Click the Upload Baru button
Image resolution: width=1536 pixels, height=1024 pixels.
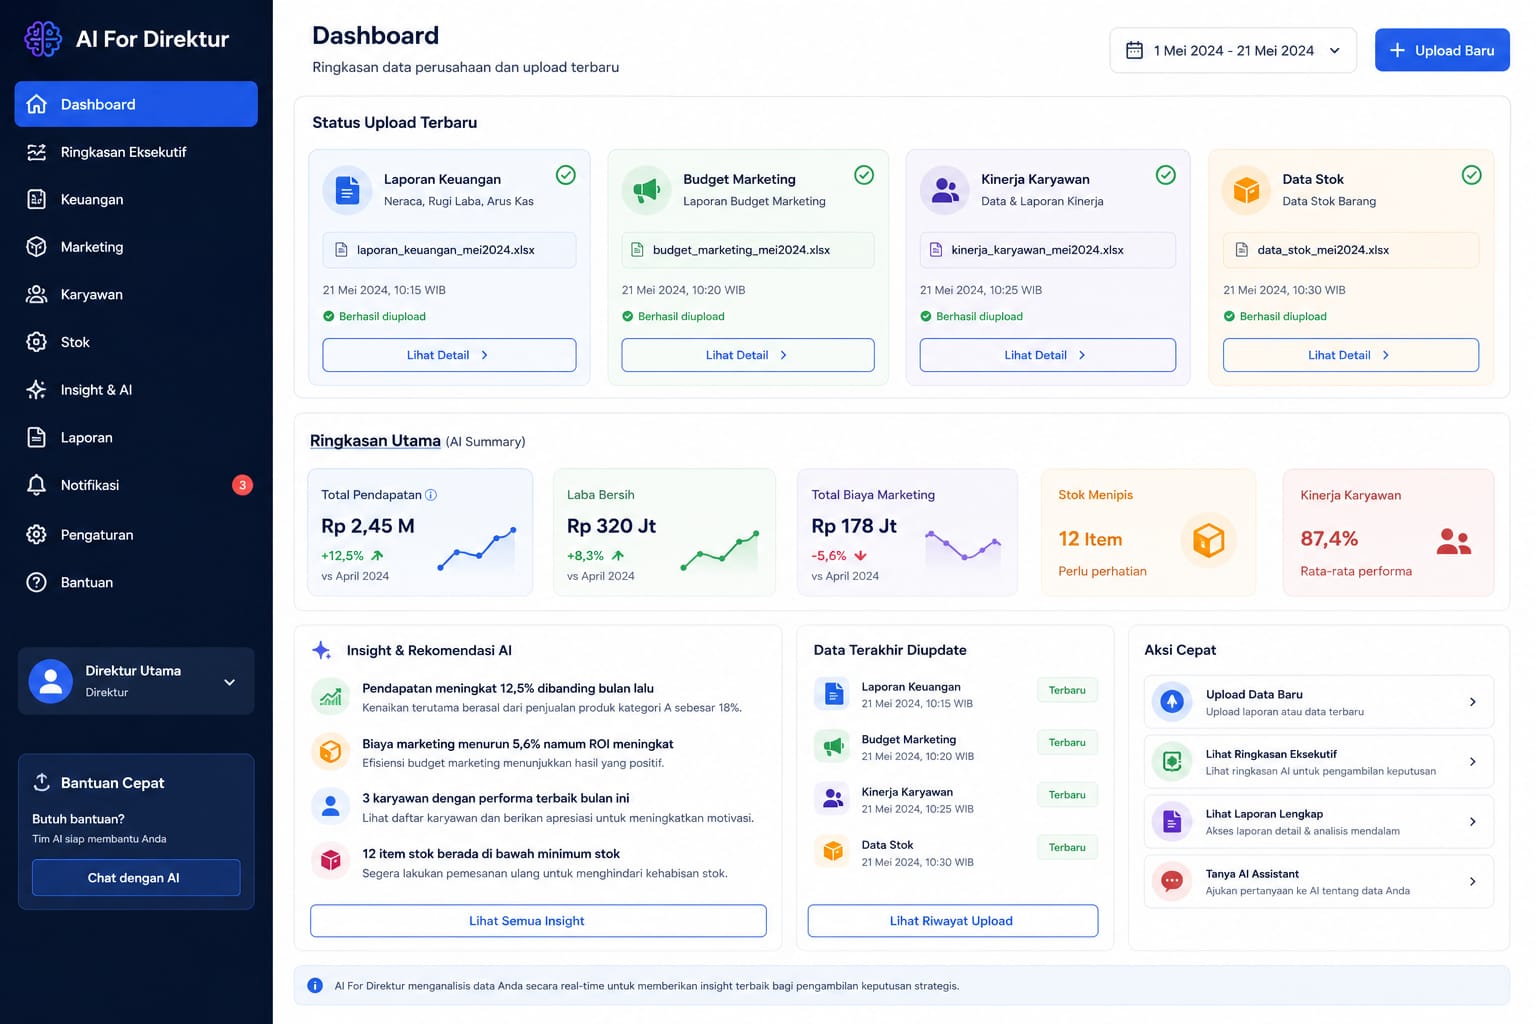coord(1442,50)
